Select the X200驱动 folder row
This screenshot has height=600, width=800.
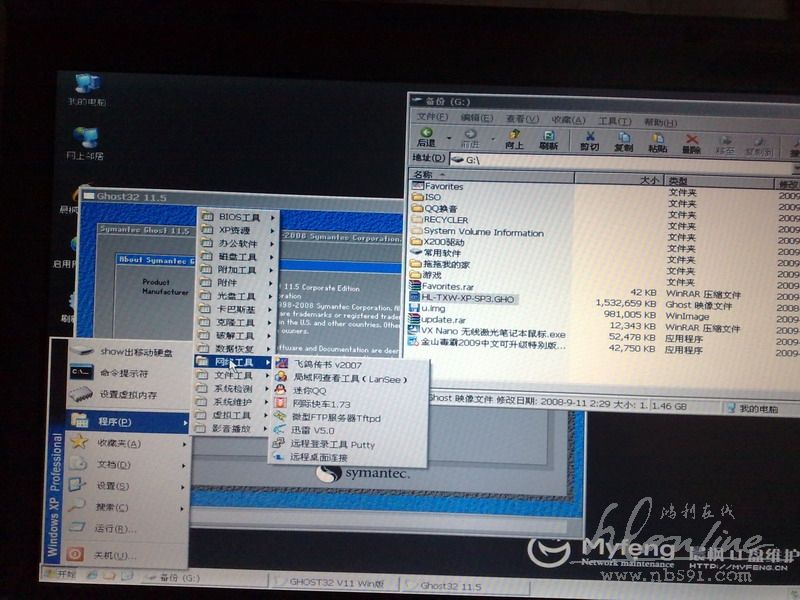click(x=437, y=242)
